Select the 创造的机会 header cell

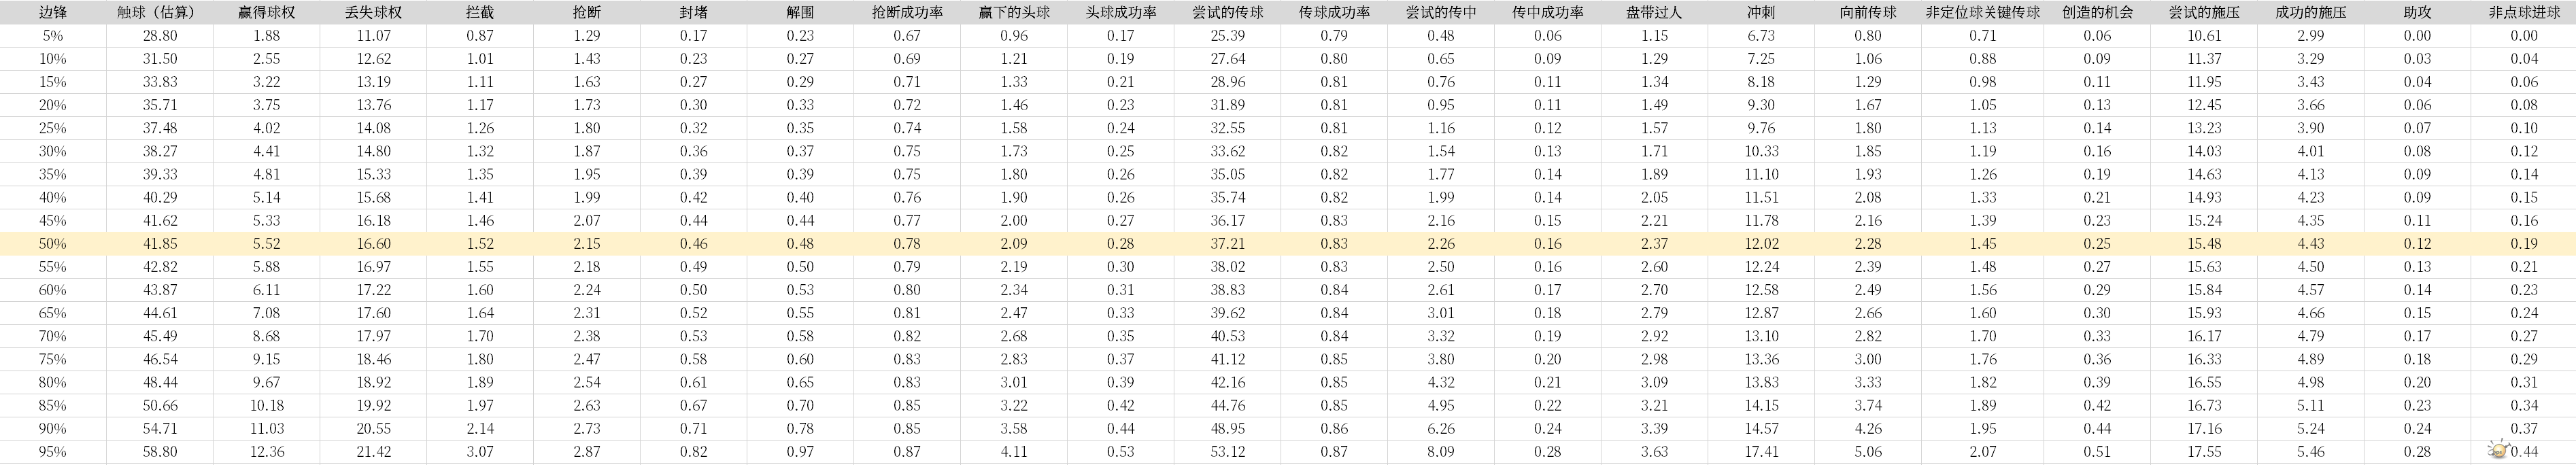pos(2097,13)
